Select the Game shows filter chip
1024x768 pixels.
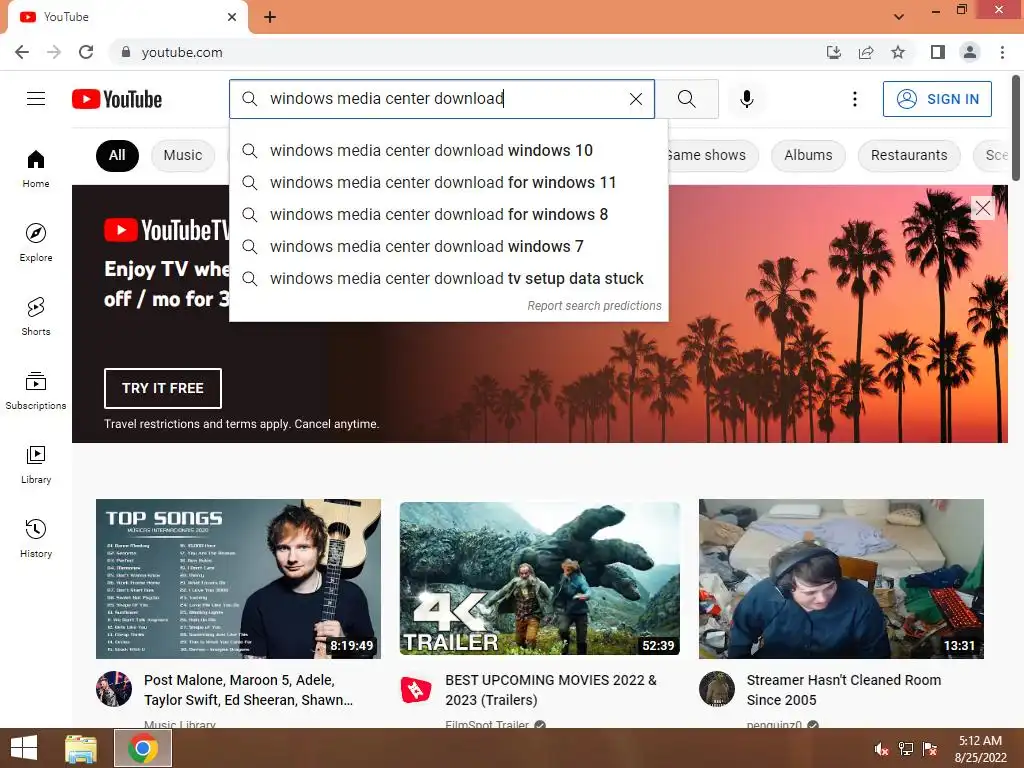[x=711, y=155]
